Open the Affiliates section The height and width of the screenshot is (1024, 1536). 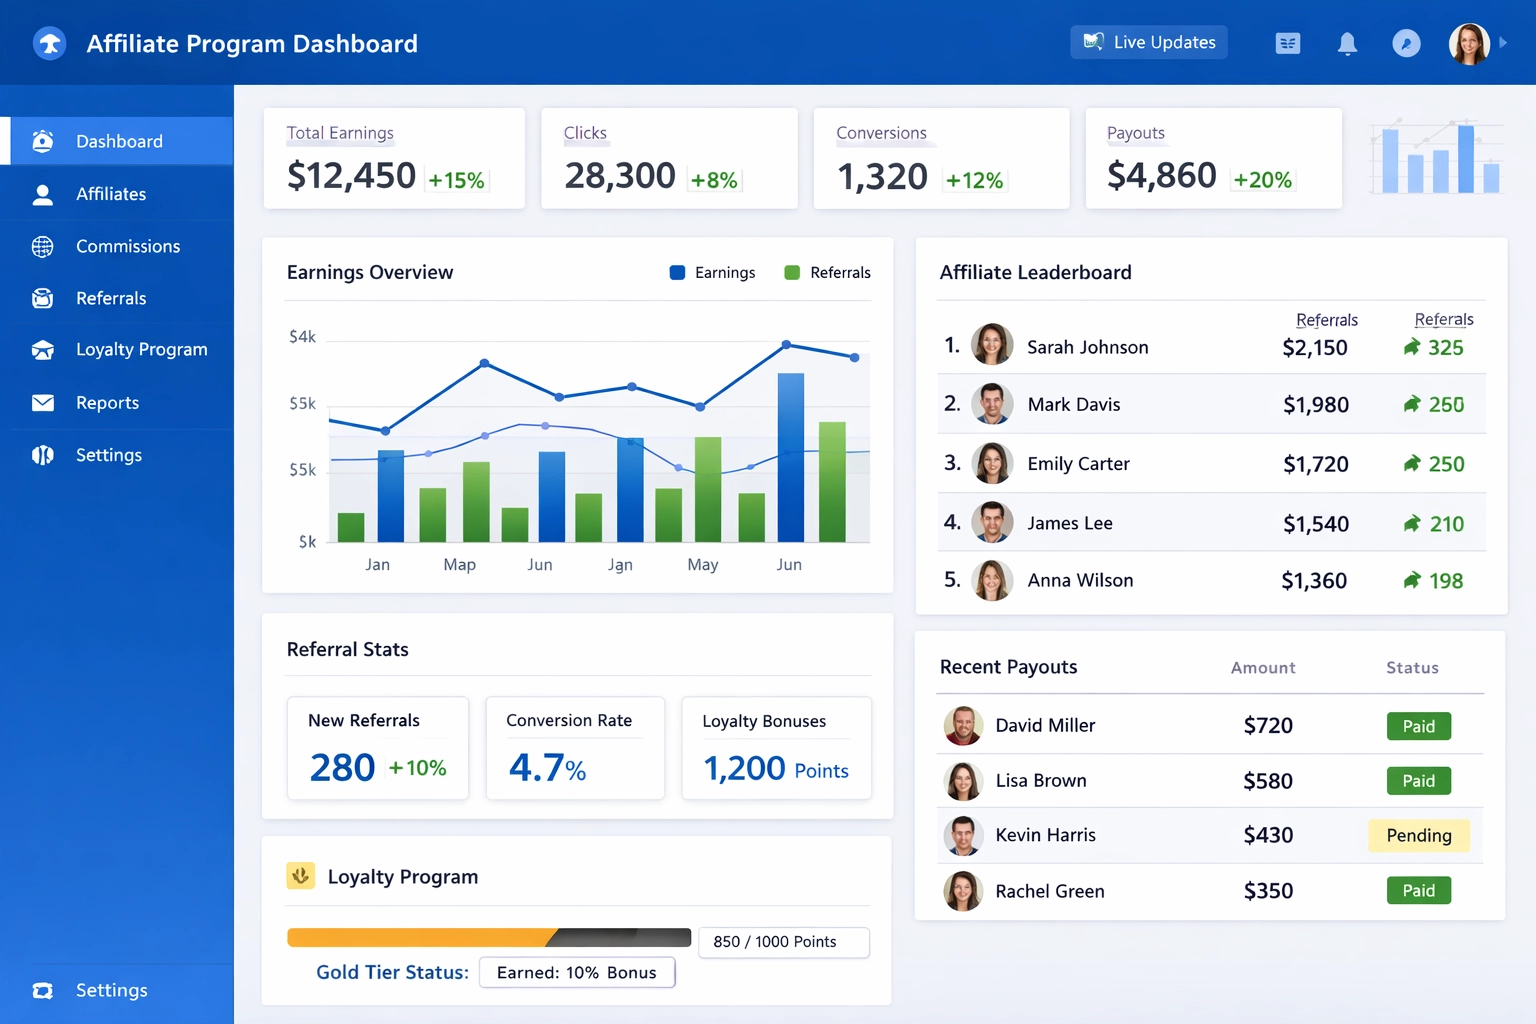[111, 194]
